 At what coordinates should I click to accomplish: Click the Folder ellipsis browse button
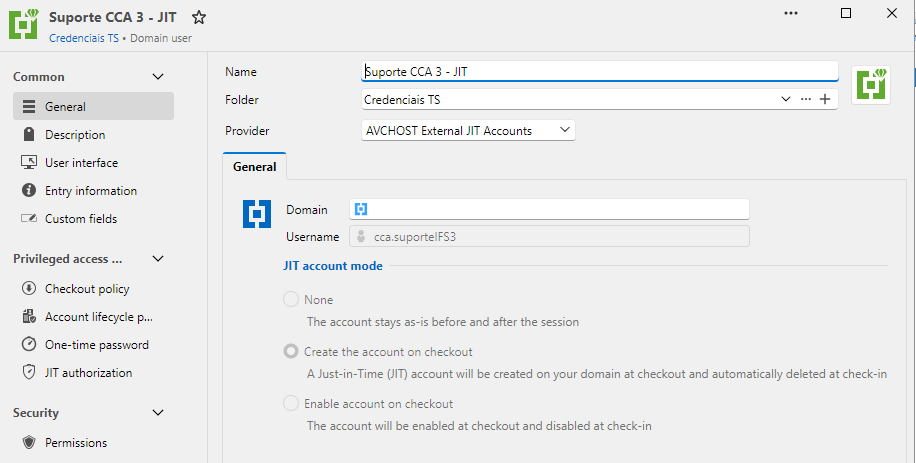(806, 99)
